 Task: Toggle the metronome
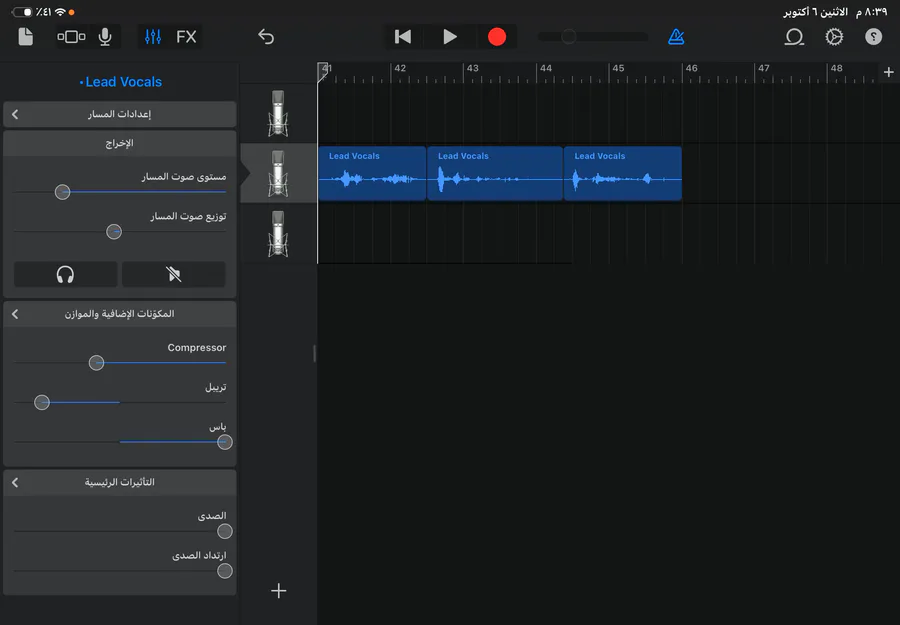(x=677, y=37)
